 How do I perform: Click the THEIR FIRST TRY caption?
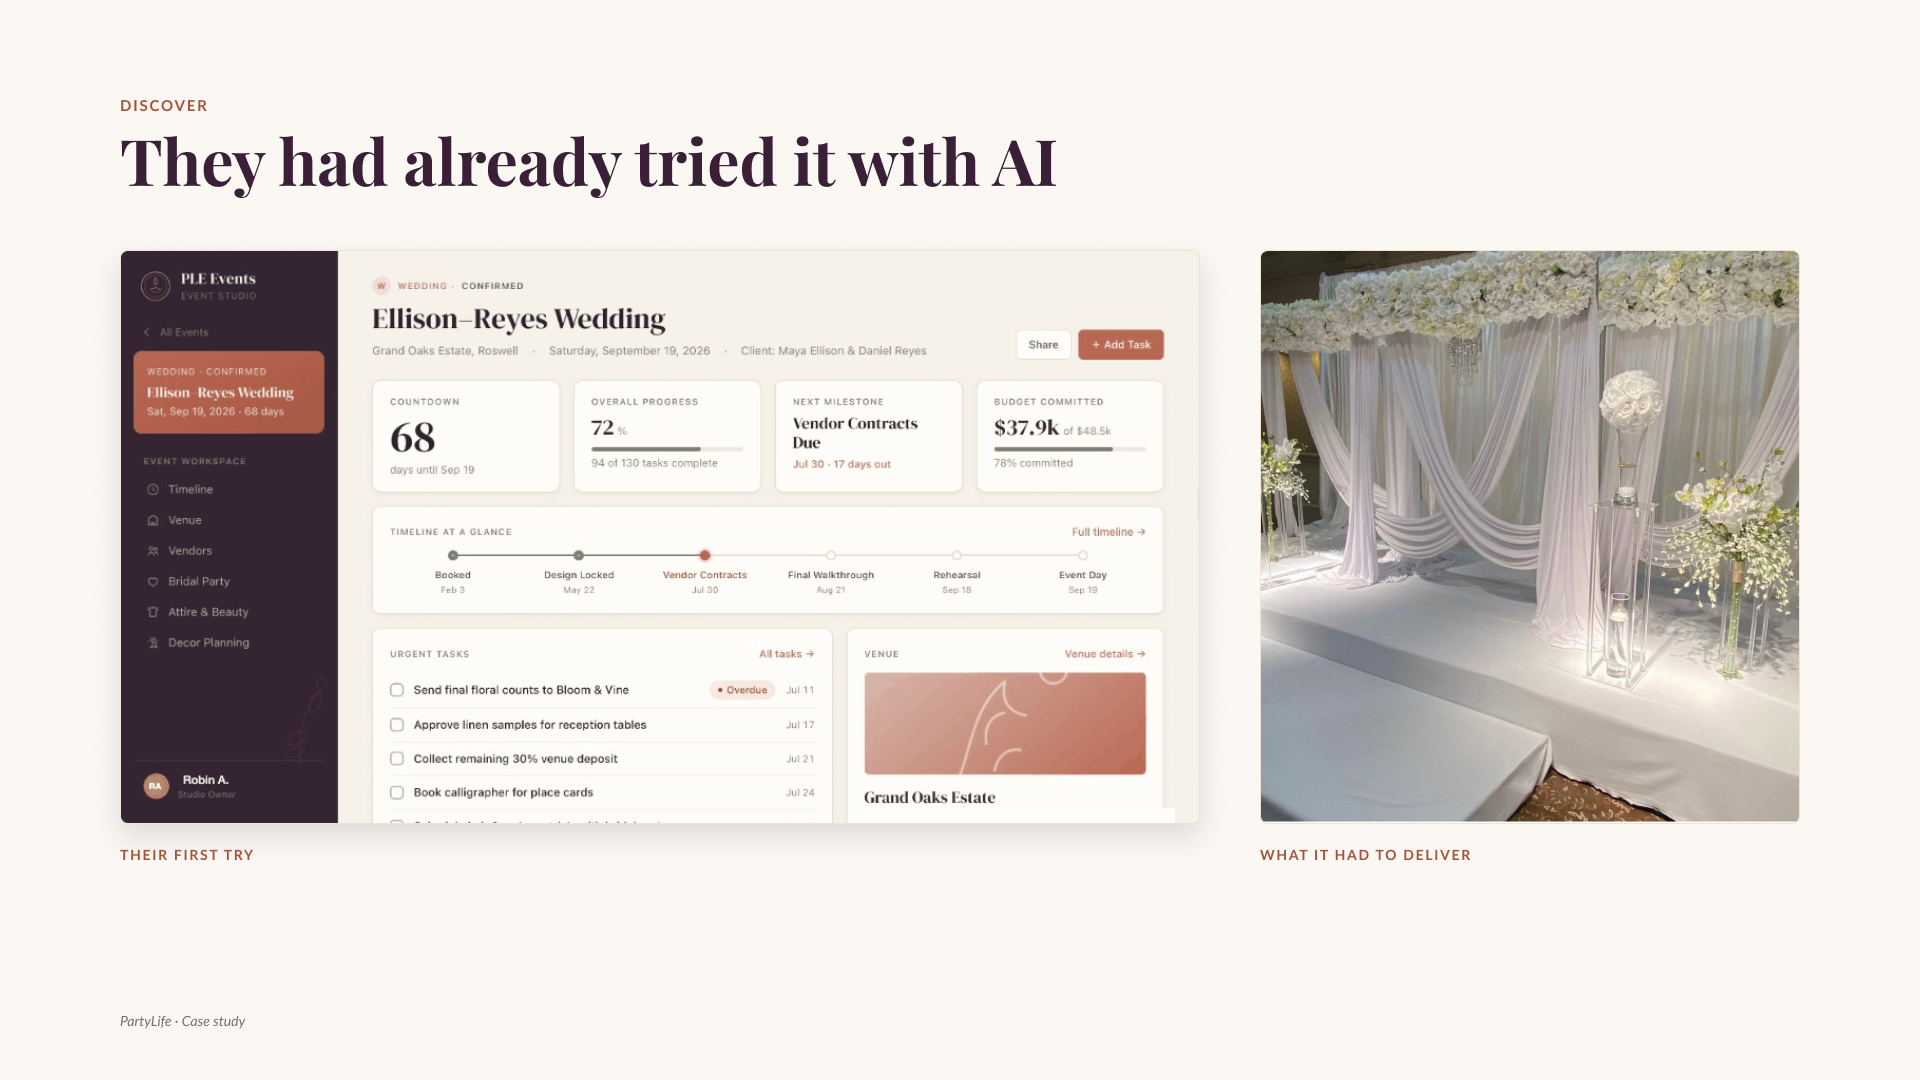pos(187,855)
